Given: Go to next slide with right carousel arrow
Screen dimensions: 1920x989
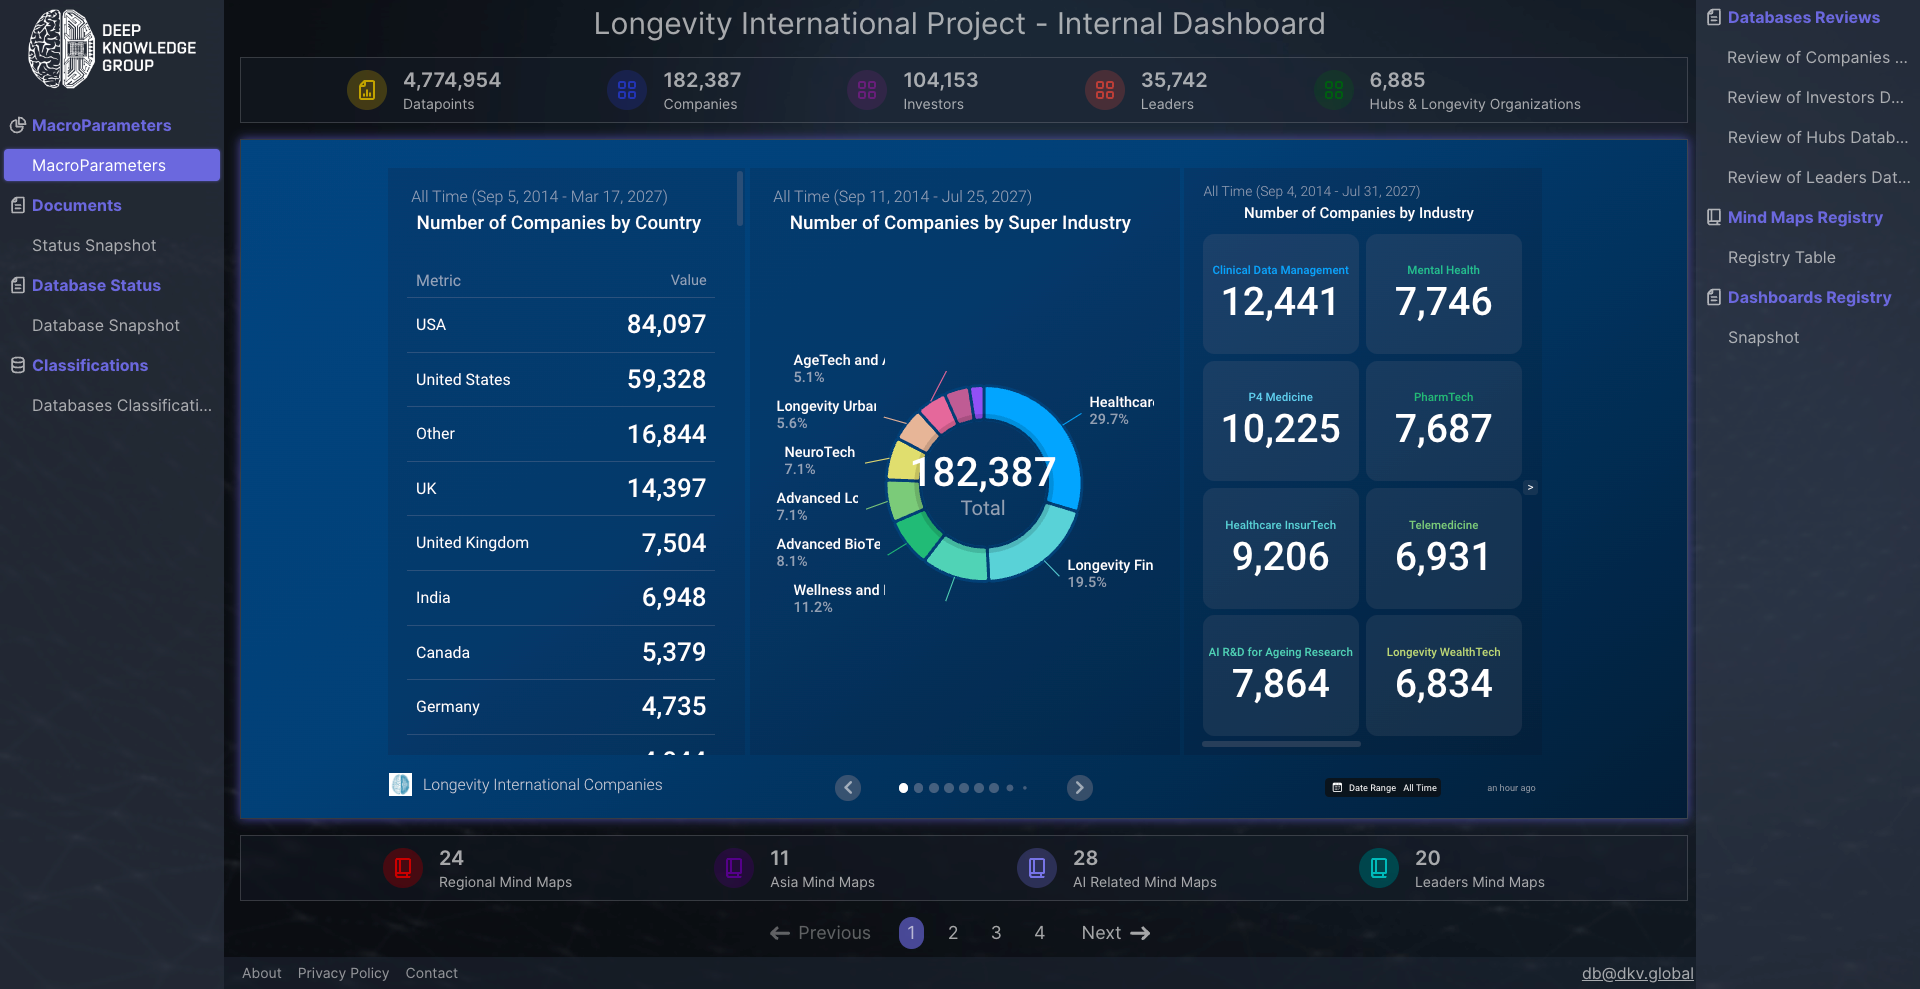Looking at the screenshot, I should 1079,788.
